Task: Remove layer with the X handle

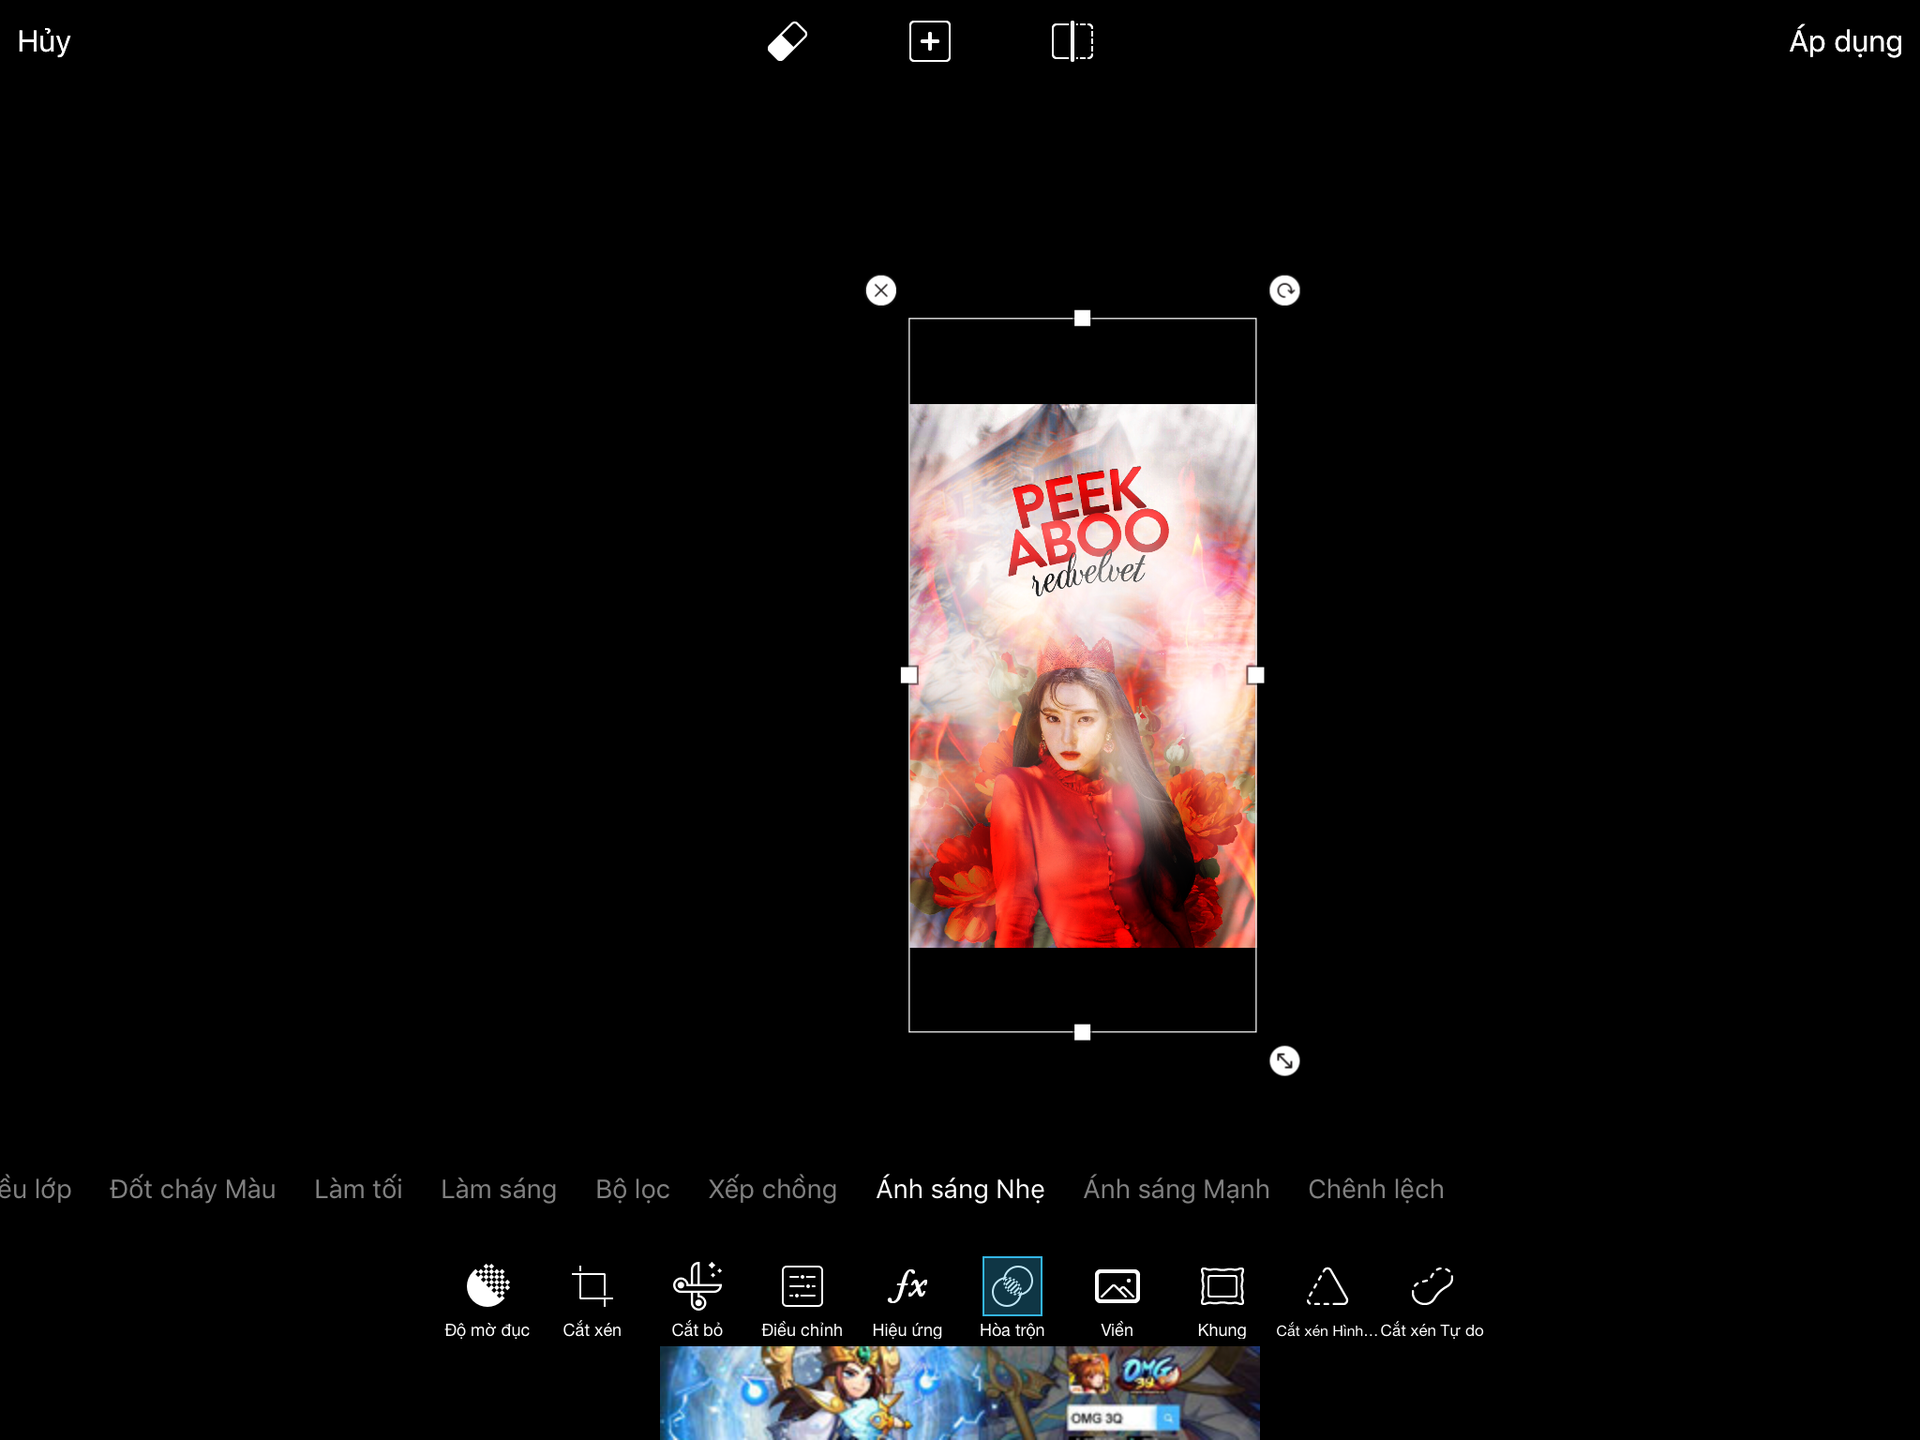Action: tap(881, 291)
